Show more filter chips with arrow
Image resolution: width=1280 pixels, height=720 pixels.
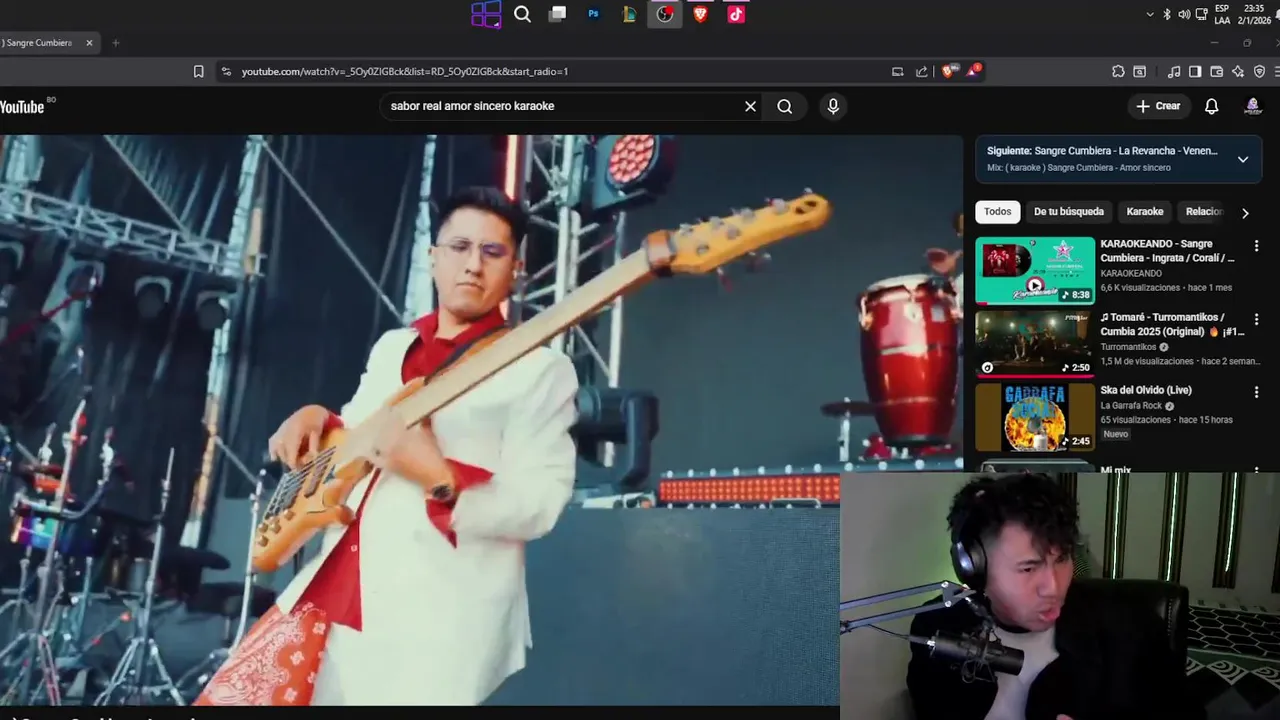point(1245,213)
